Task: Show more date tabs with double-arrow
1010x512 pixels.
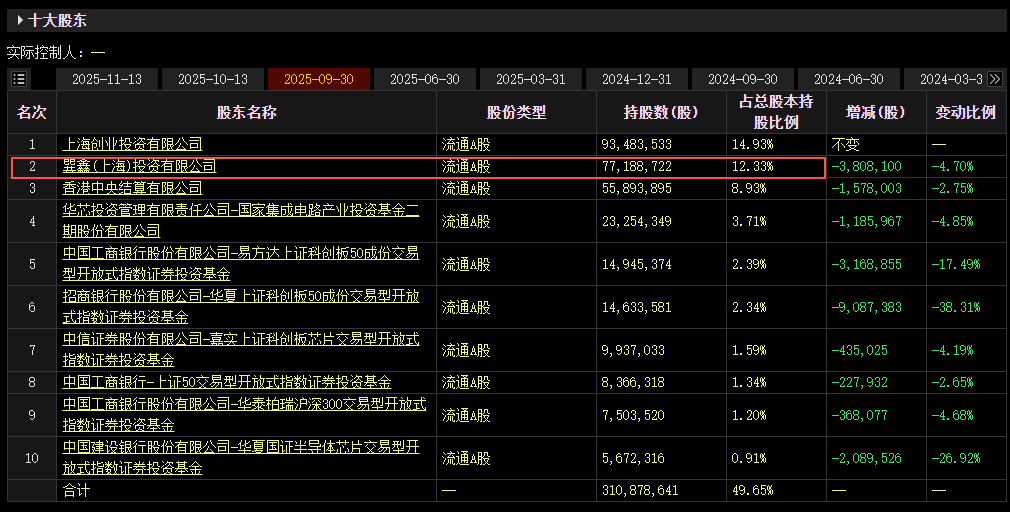Action: 995,79
